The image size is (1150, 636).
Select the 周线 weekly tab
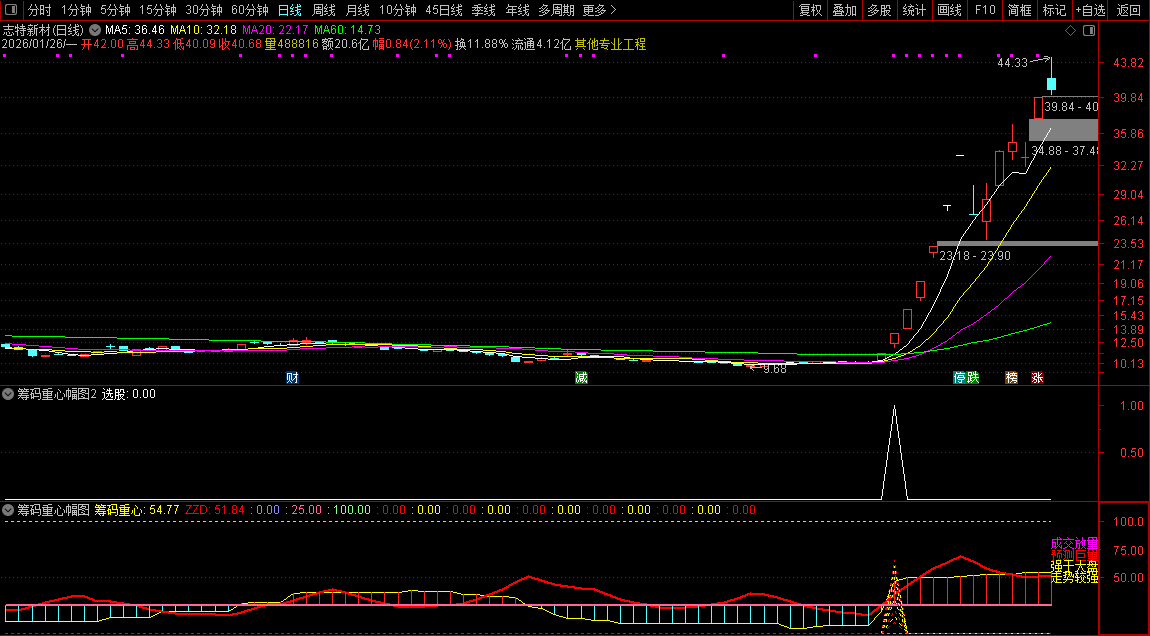[323, 10]
